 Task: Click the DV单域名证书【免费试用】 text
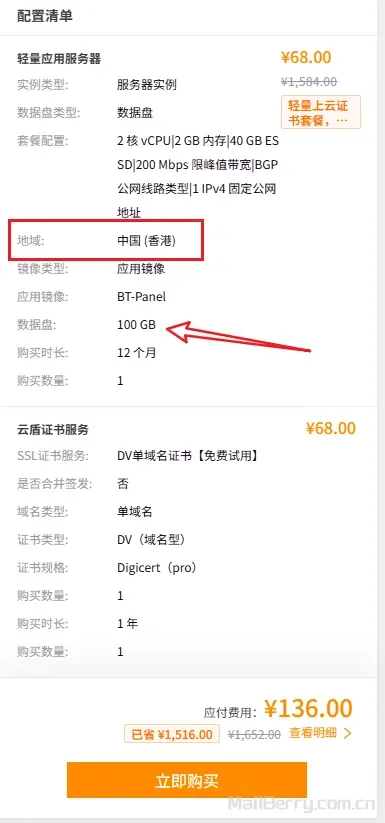tap(188, 456)
